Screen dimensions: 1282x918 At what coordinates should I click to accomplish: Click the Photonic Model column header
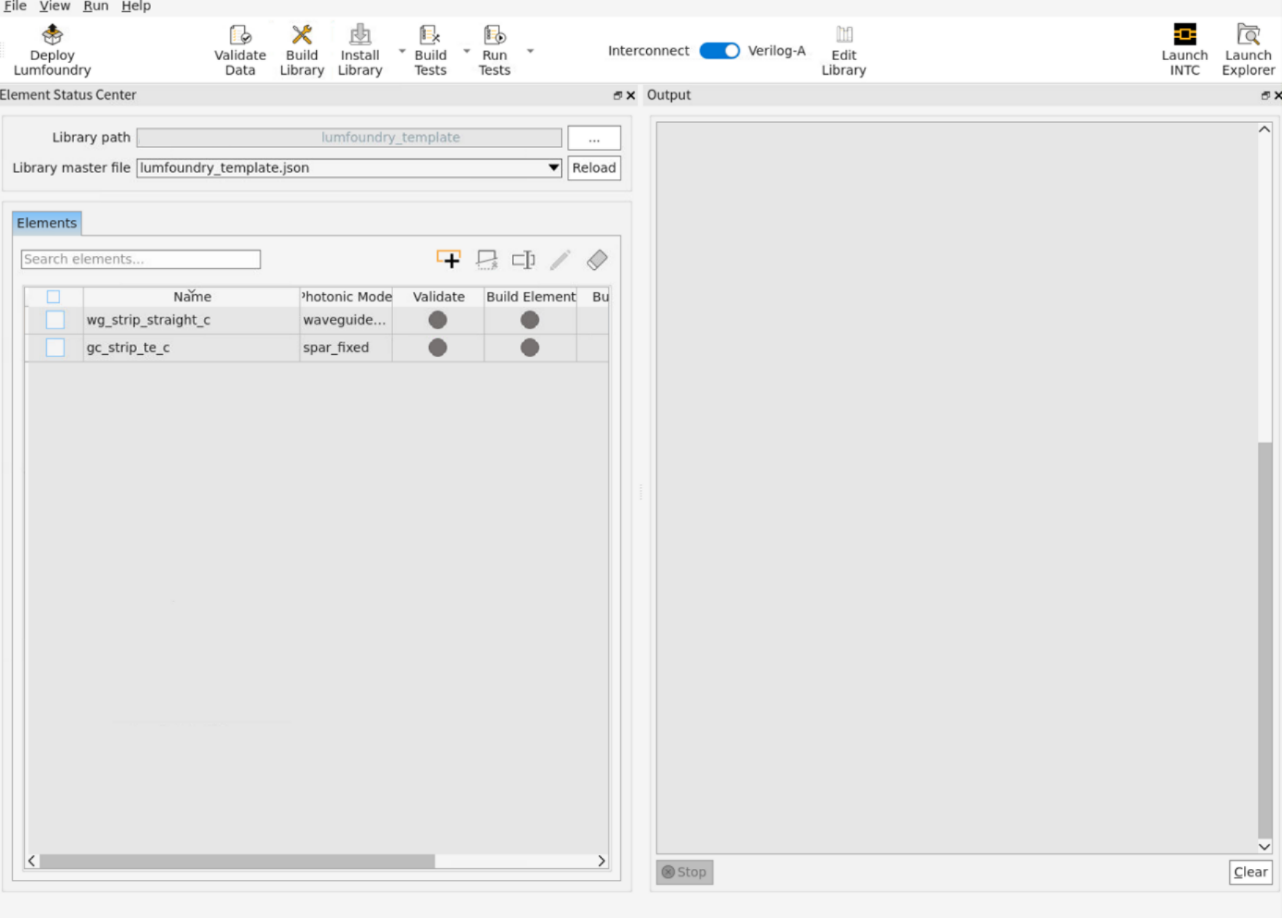coord(346,297)
